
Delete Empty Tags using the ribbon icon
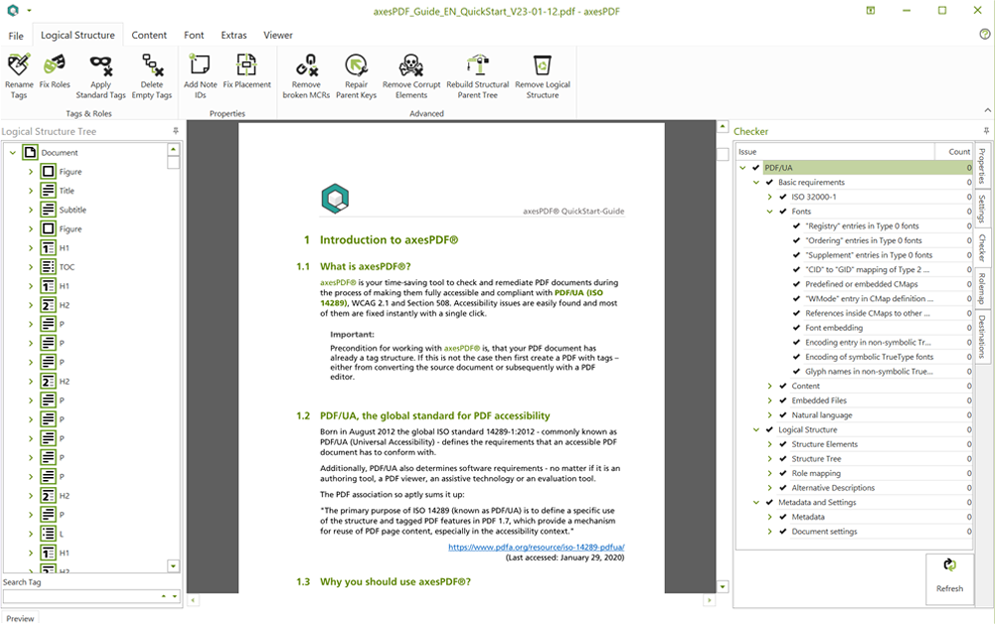point(152,66)
